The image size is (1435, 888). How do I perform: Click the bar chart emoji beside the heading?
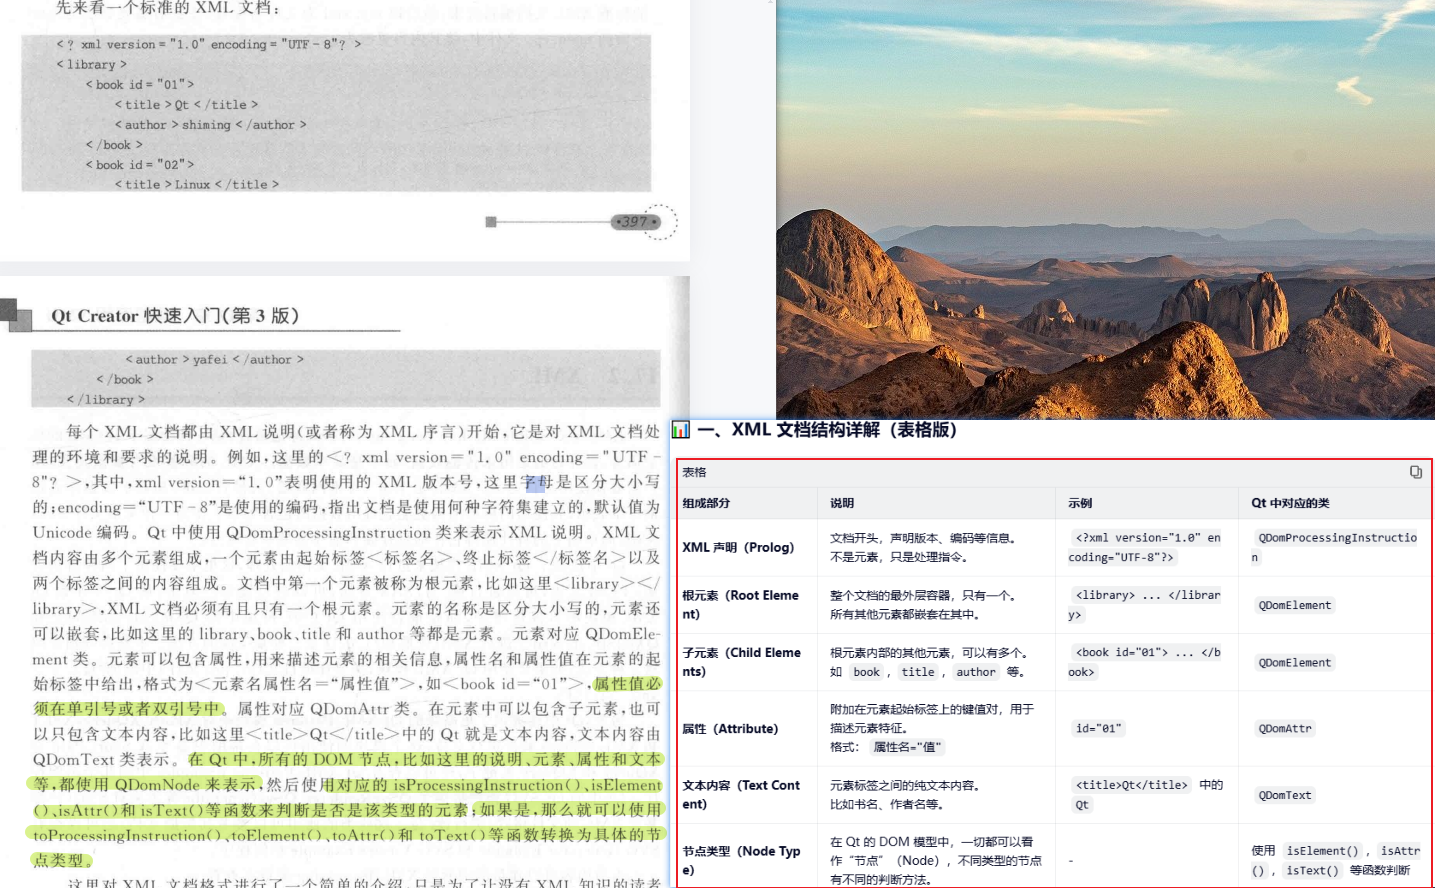coord(681,430)
